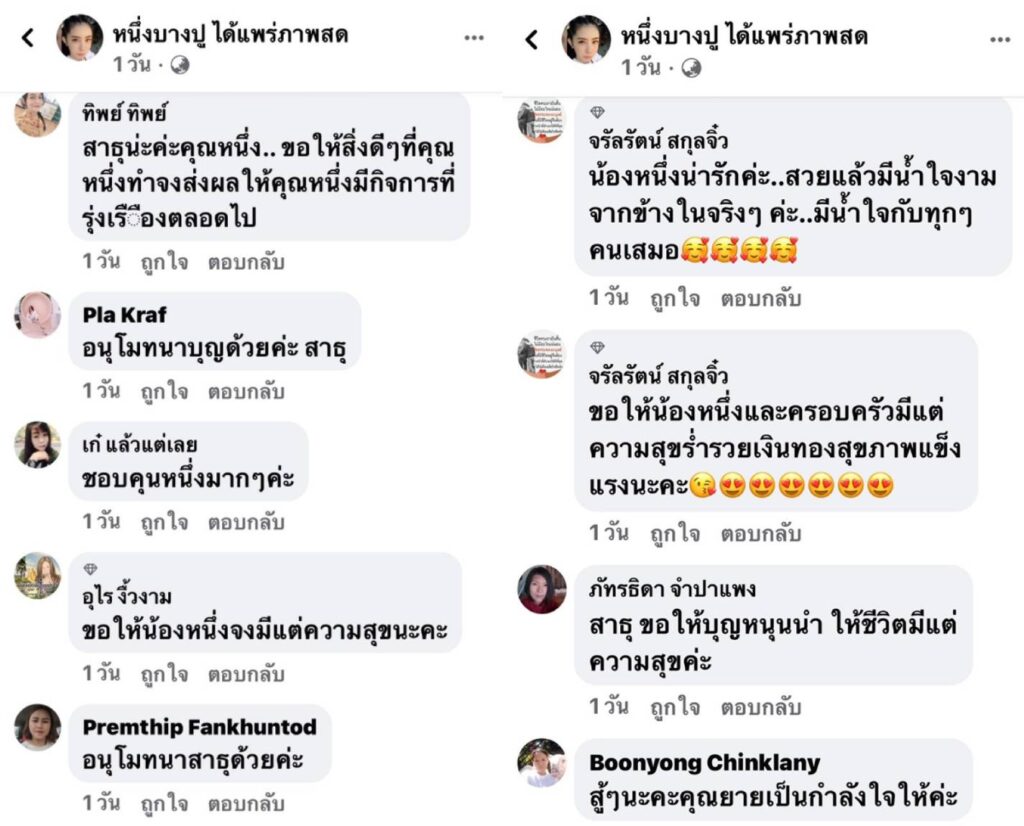
Task: Like Pla Kraf's comment with ถูกใจ
Action: click(165, 392)
